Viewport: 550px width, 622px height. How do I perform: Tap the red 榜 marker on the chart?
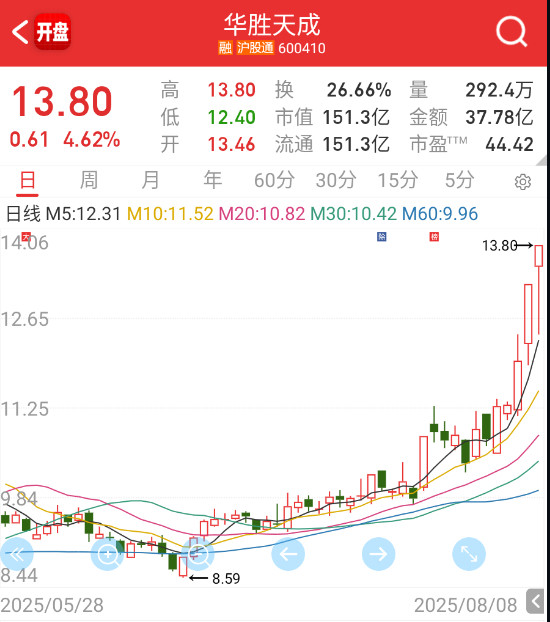coord(434,237)
